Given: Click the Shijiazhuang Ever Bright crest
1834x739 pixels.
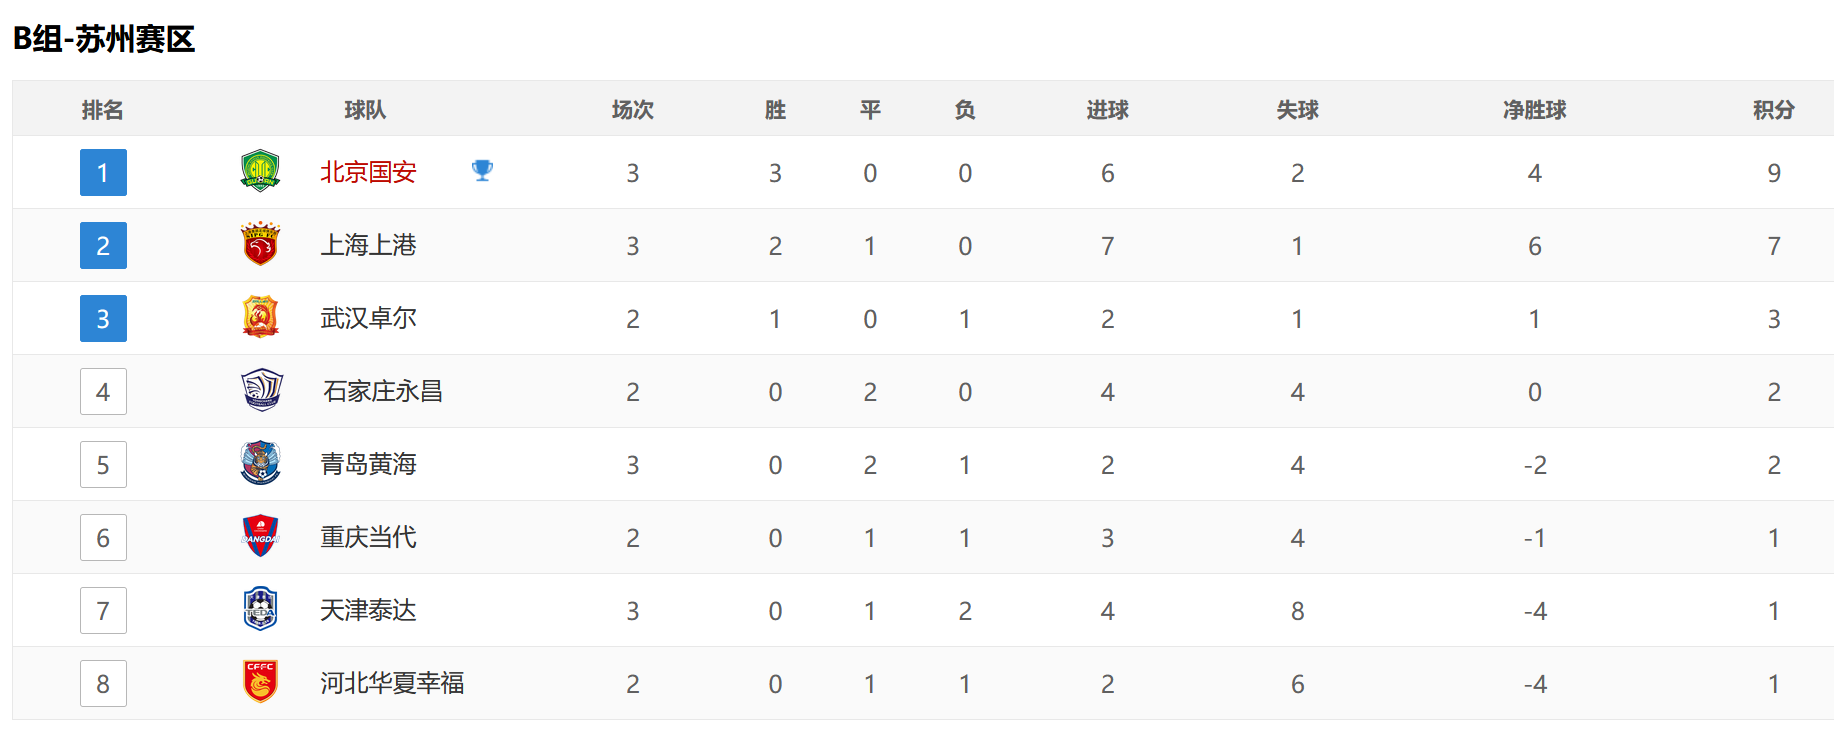Looking at the screenshot, I should click(x=262, y=390).
